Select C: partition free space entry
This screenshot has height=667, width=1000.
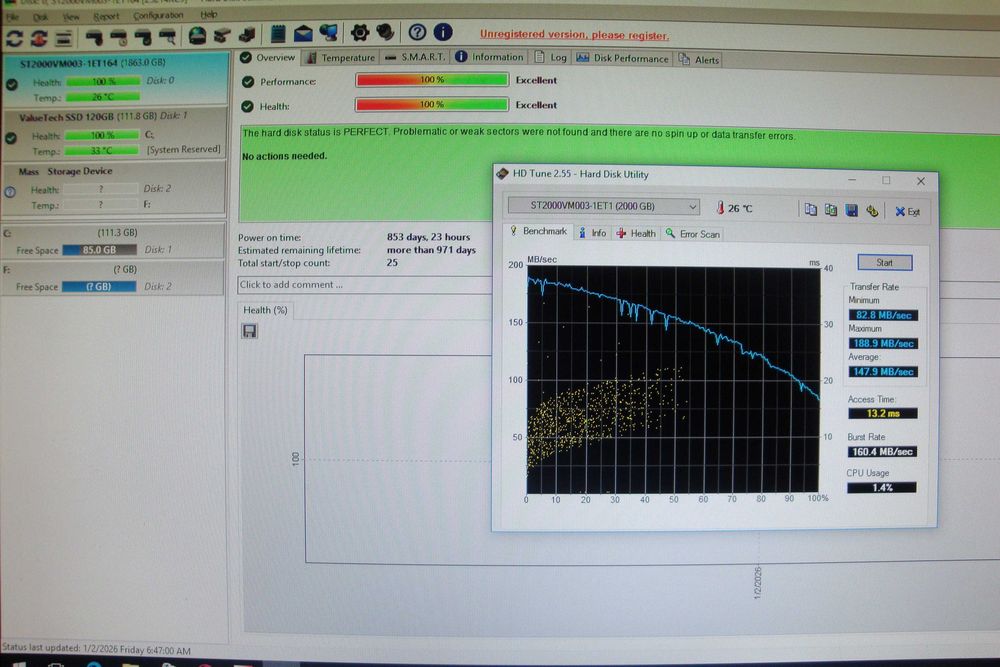click(113, 242)
